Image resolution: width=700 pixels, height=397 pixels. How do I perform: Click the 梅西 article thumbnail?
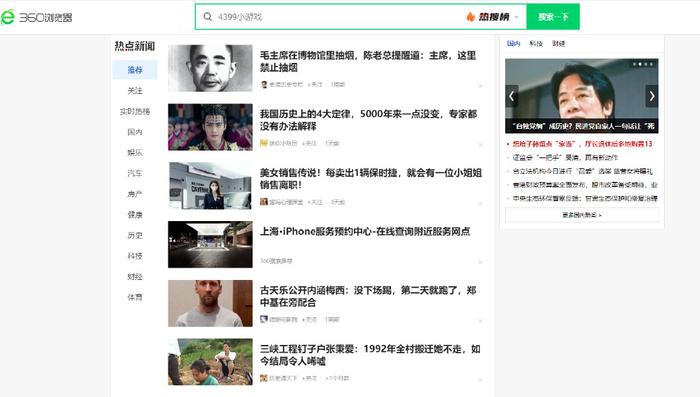pos(210,303)
